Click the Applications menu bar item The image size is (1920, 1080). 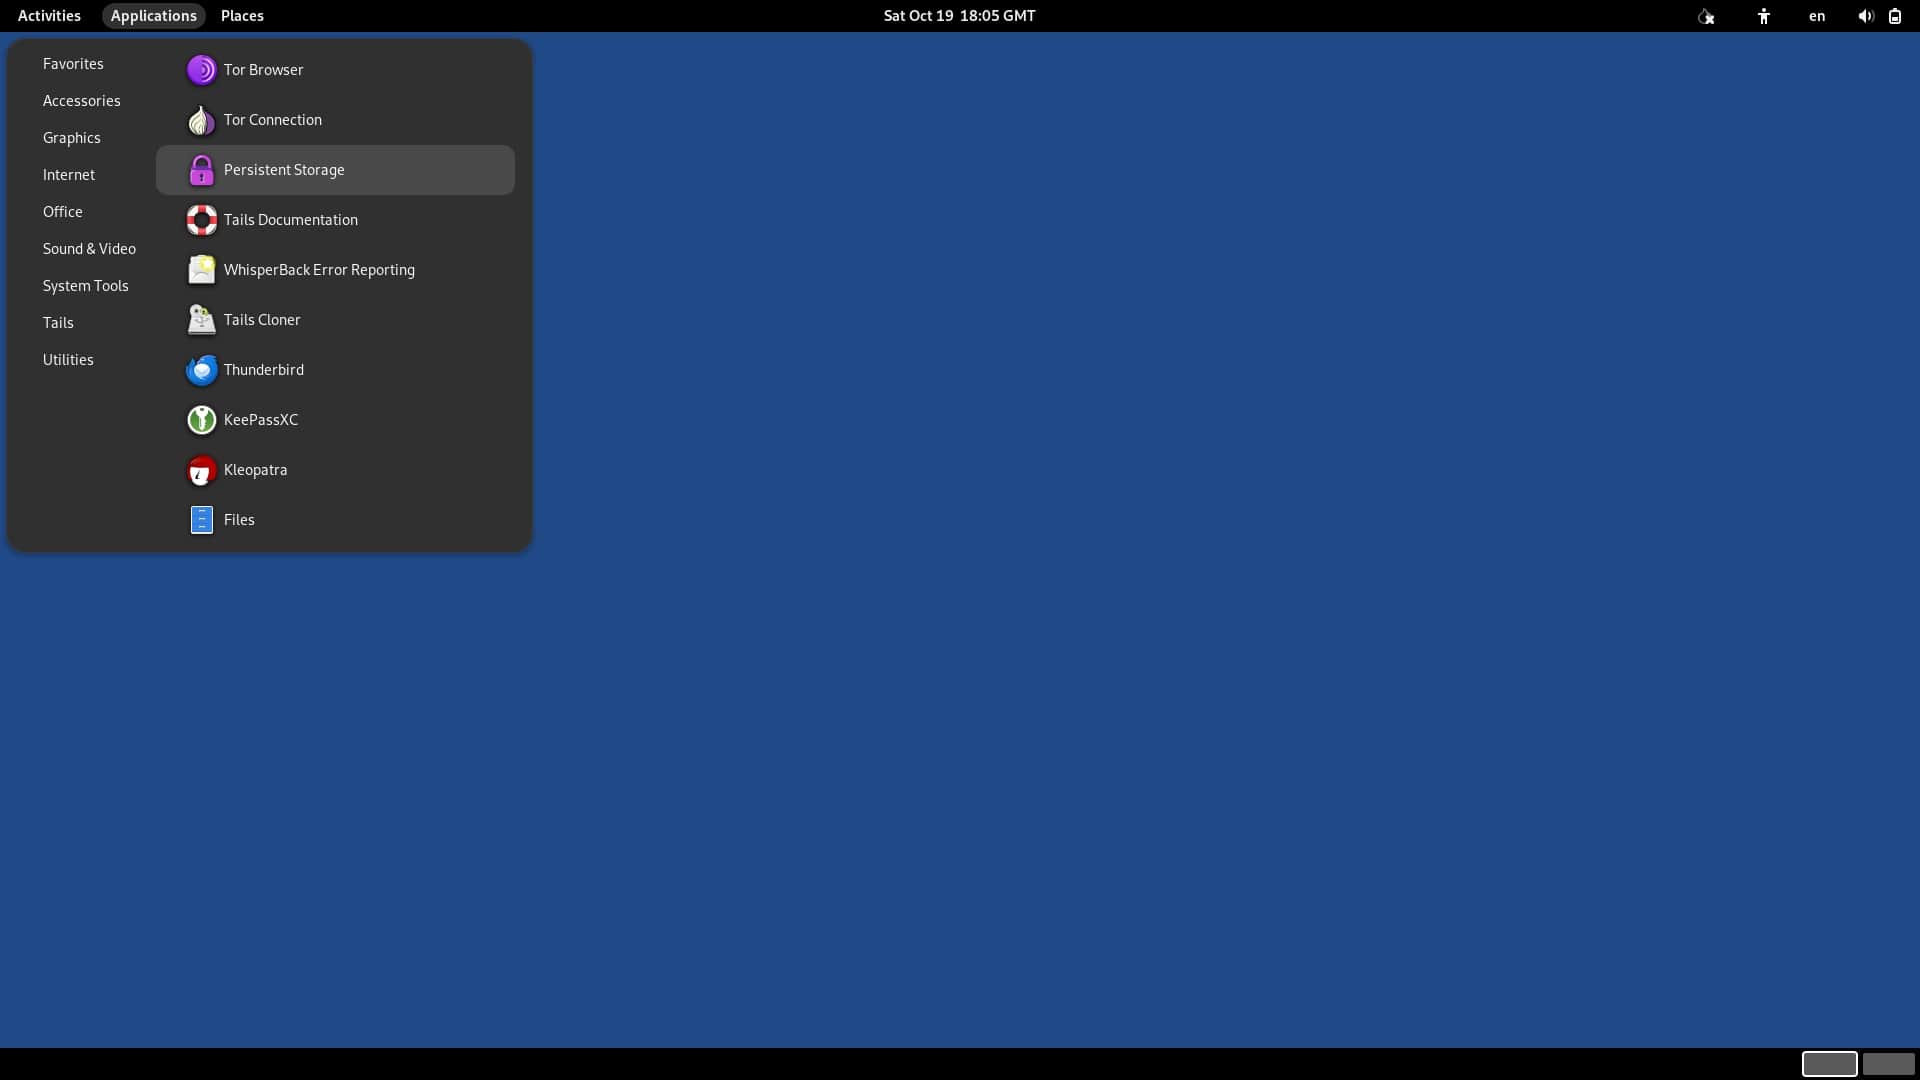(x=153, y=16)
